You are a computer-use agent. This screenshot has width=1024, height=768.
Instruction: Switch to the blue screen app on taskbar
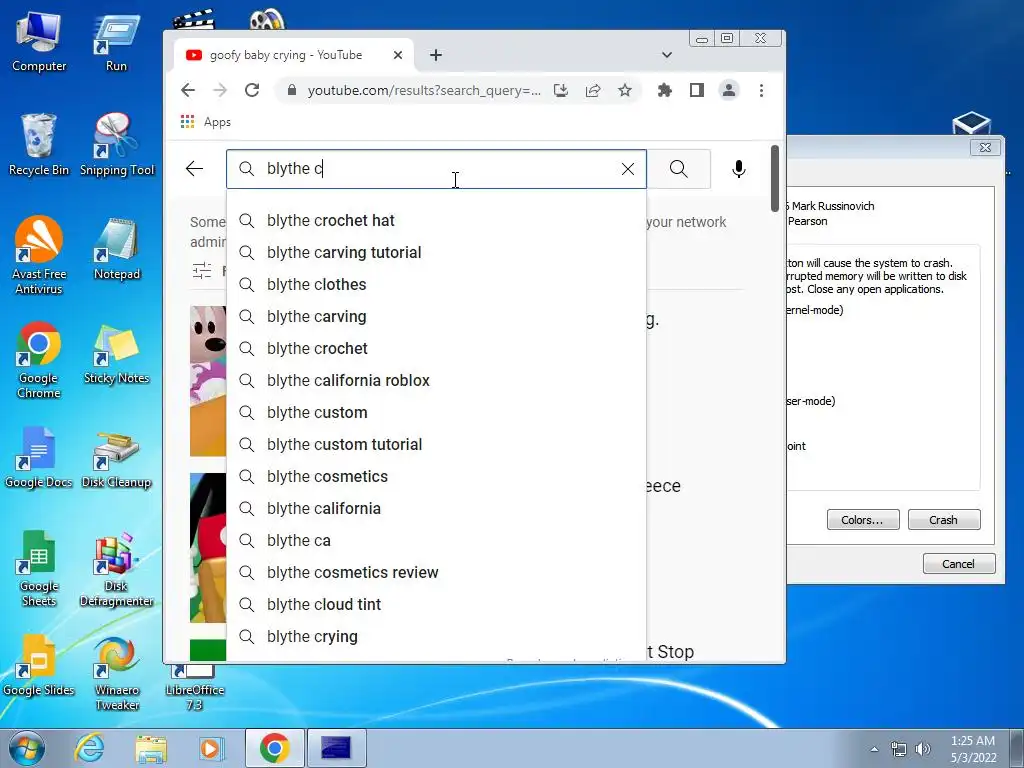pyautogui.click(x=336, y=748)
